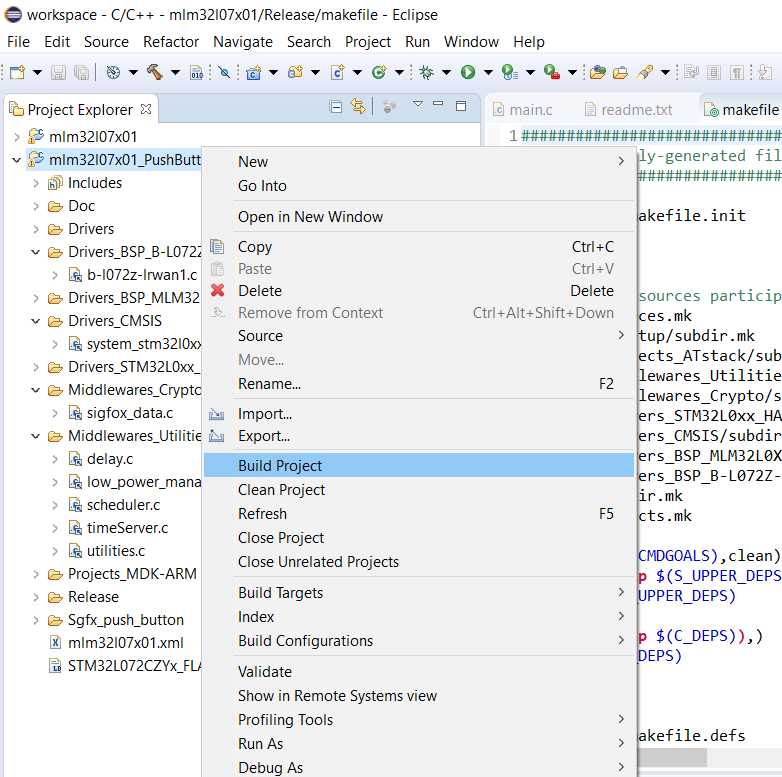Screen dimensions: 782x777
Task: Choose Show in Remote Systems view
Action: 419,695
